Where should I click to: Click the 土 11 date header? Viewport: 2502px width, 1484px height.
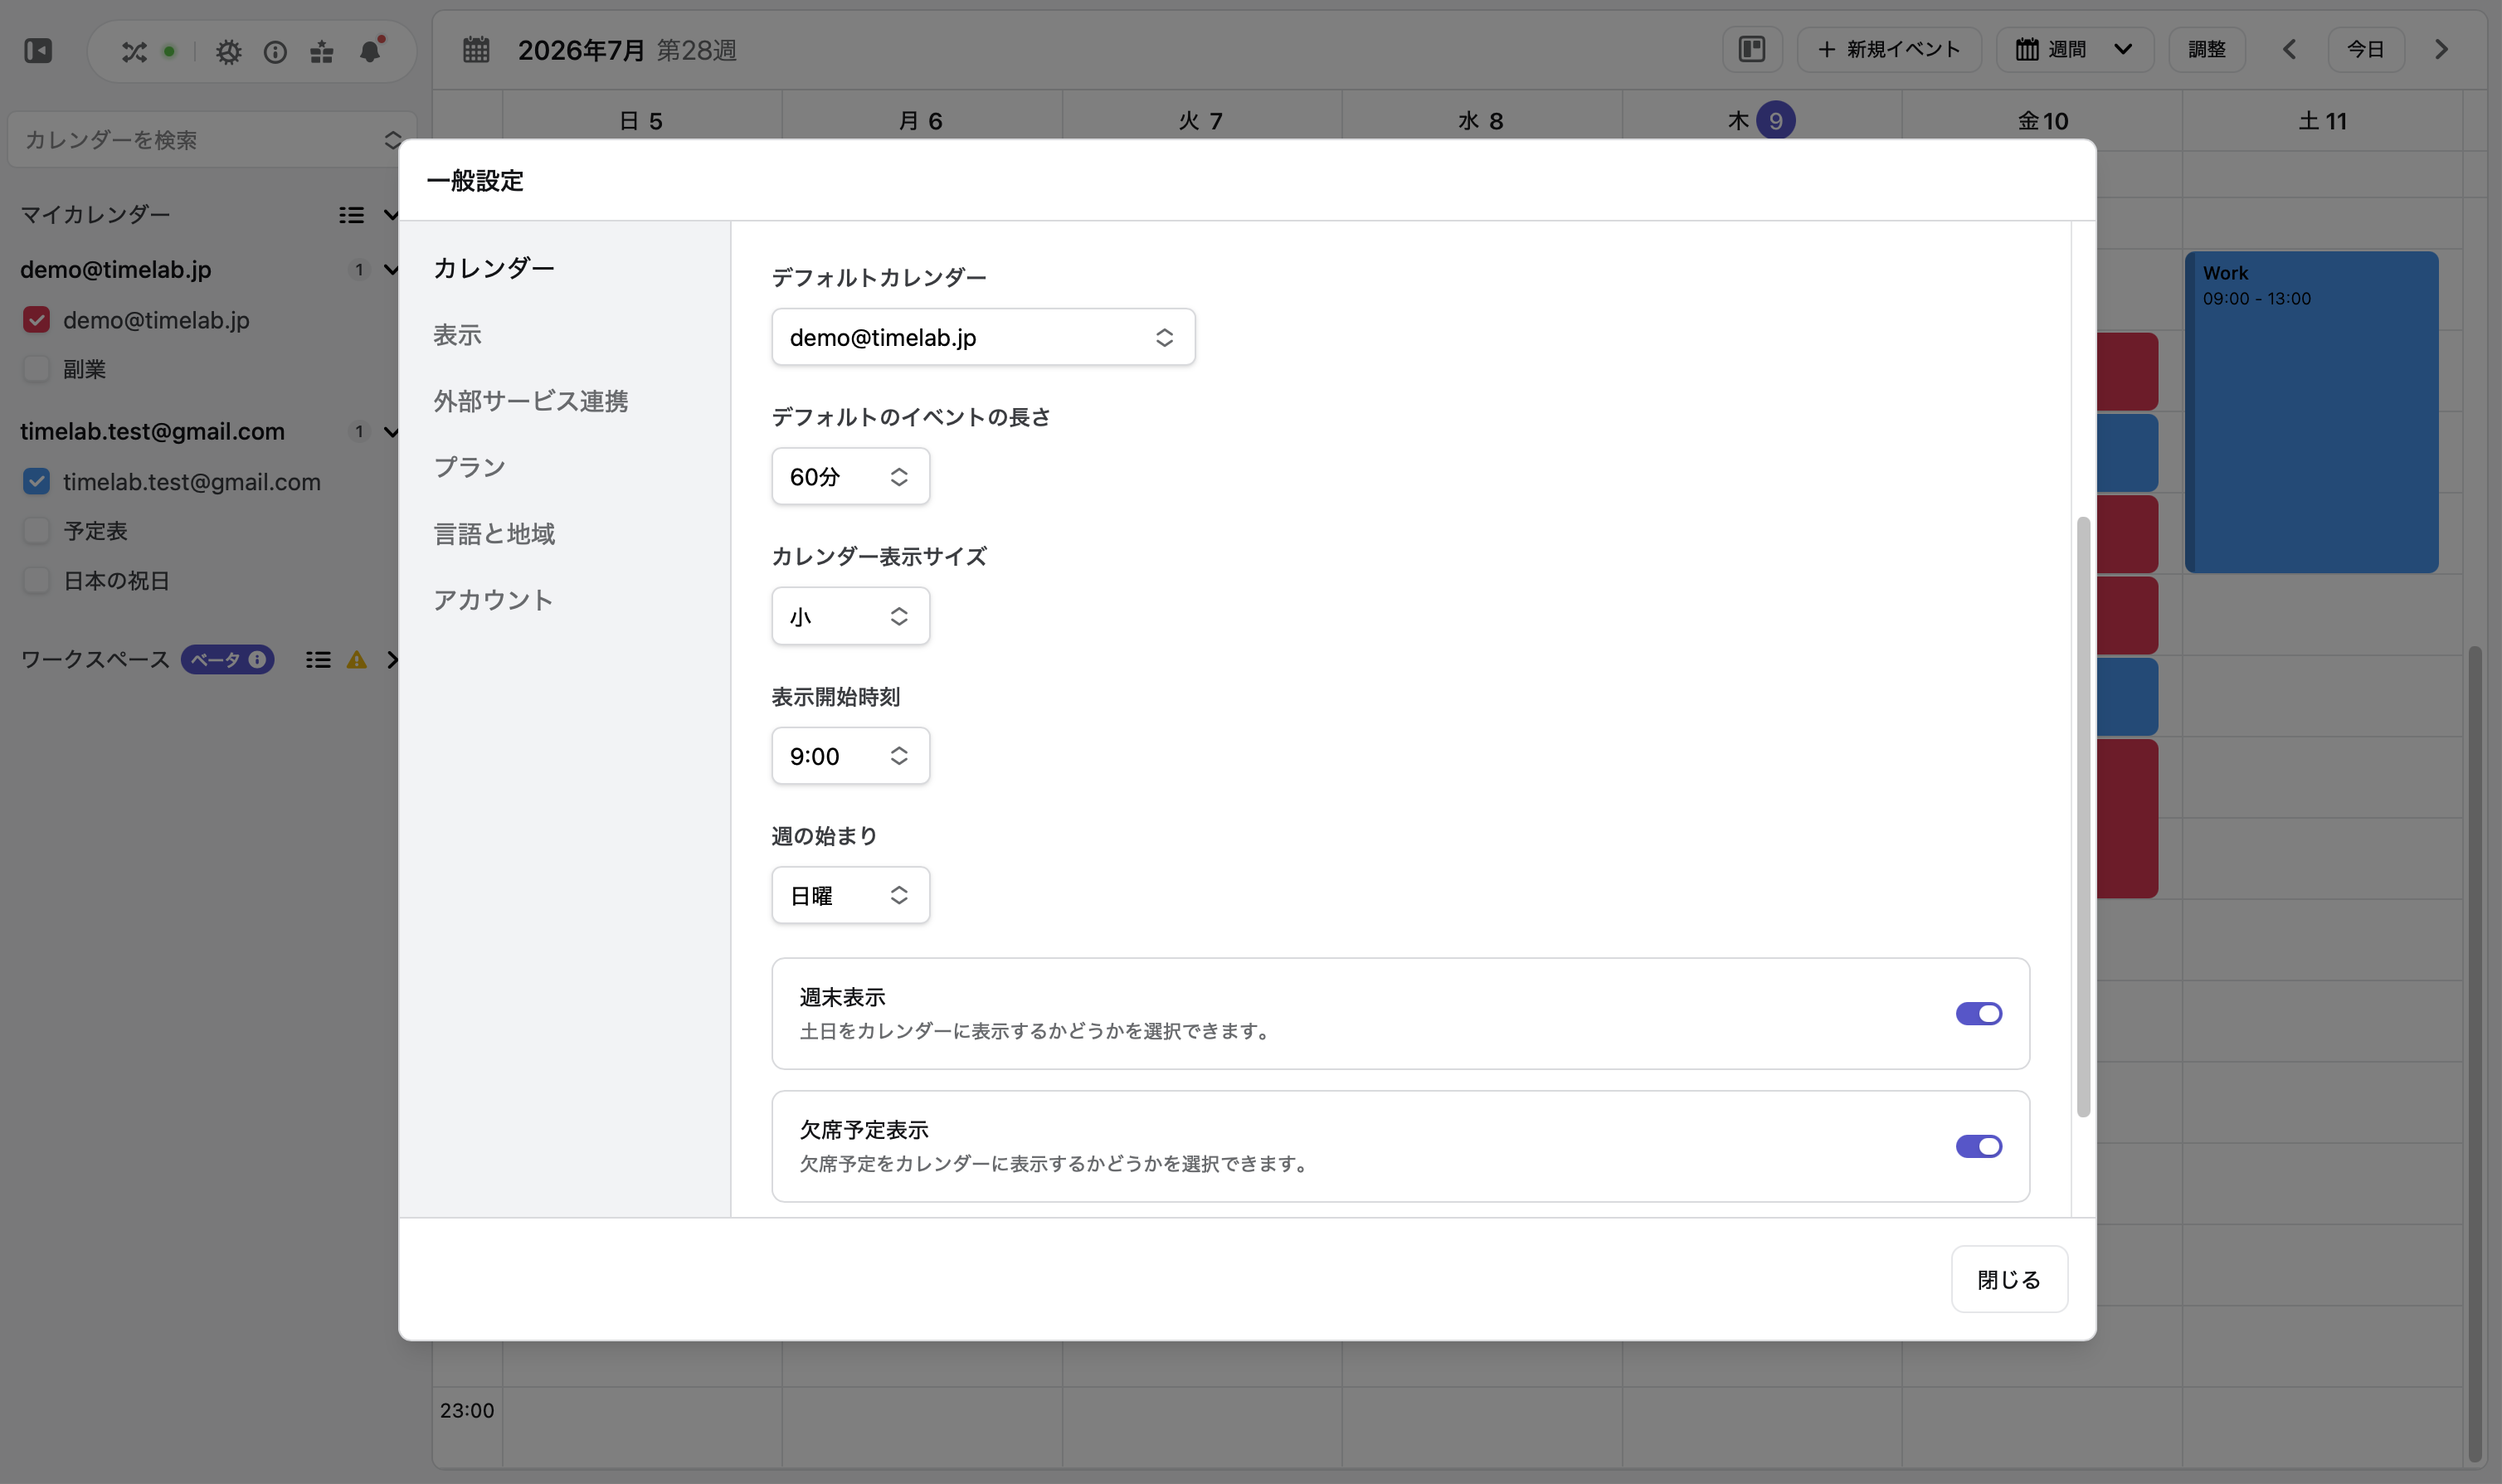[x=2321, y=121]
